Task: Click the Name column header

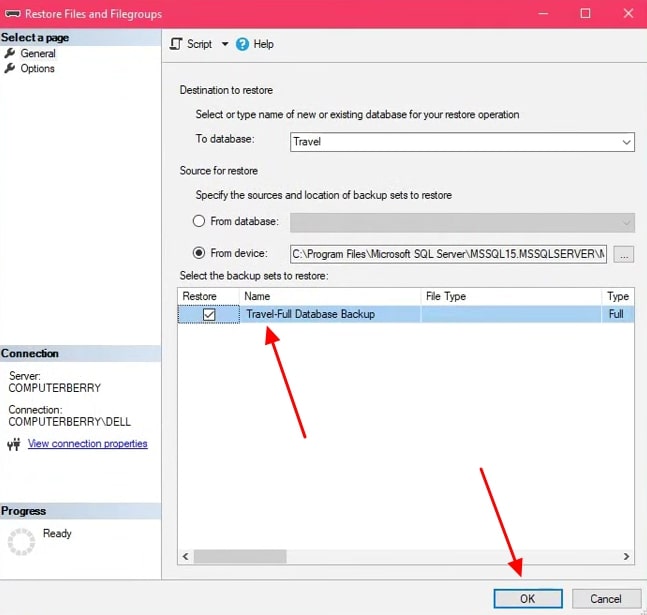Action: coord(330,296)
